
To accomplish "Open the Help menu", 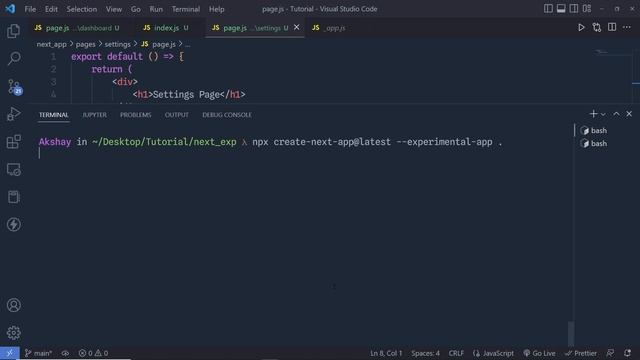I will pyautogui.click(x=217, y=9).
